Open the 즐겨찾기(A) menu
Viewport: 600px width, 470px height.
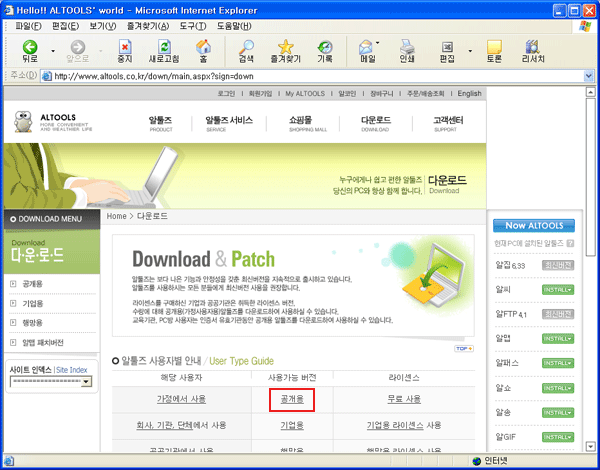pos(148,26)
